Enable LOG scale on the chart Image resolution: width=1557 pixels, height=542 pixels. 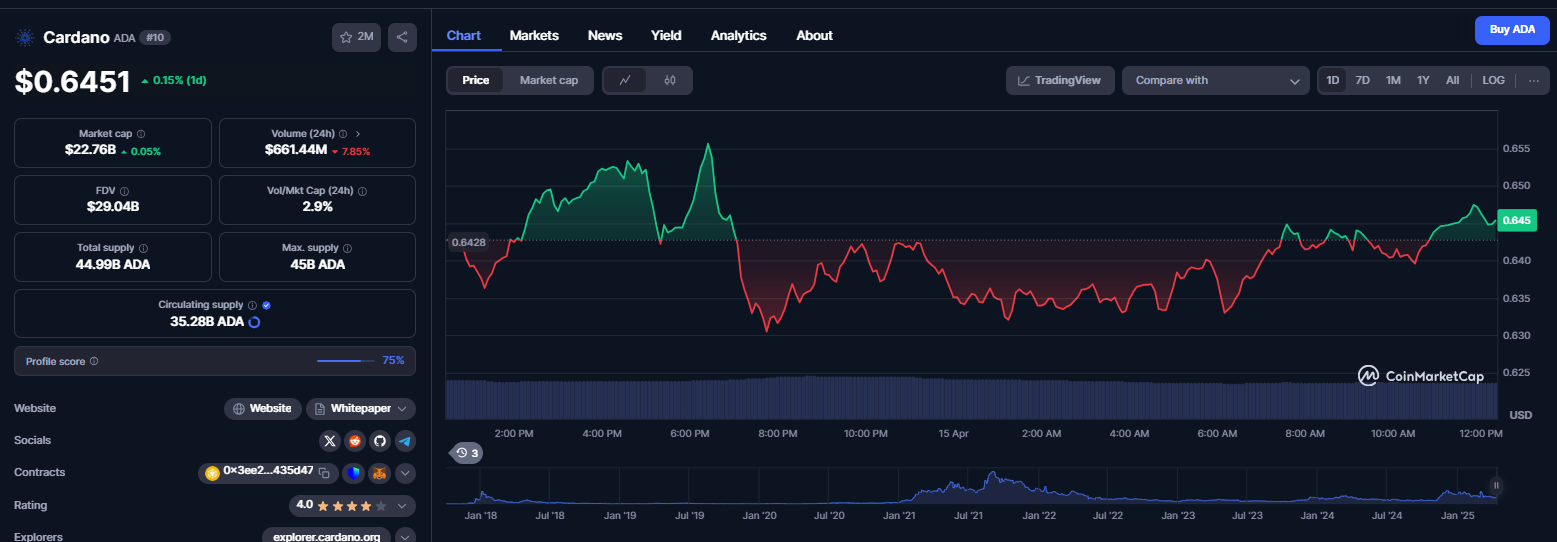[x=1493, y=80]
